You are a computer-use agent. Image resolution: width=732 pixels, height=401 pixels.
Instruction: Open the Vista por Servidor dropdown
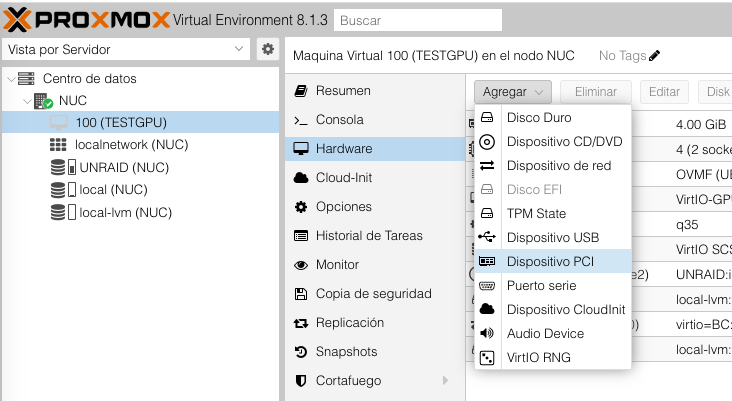coord(126,49)
